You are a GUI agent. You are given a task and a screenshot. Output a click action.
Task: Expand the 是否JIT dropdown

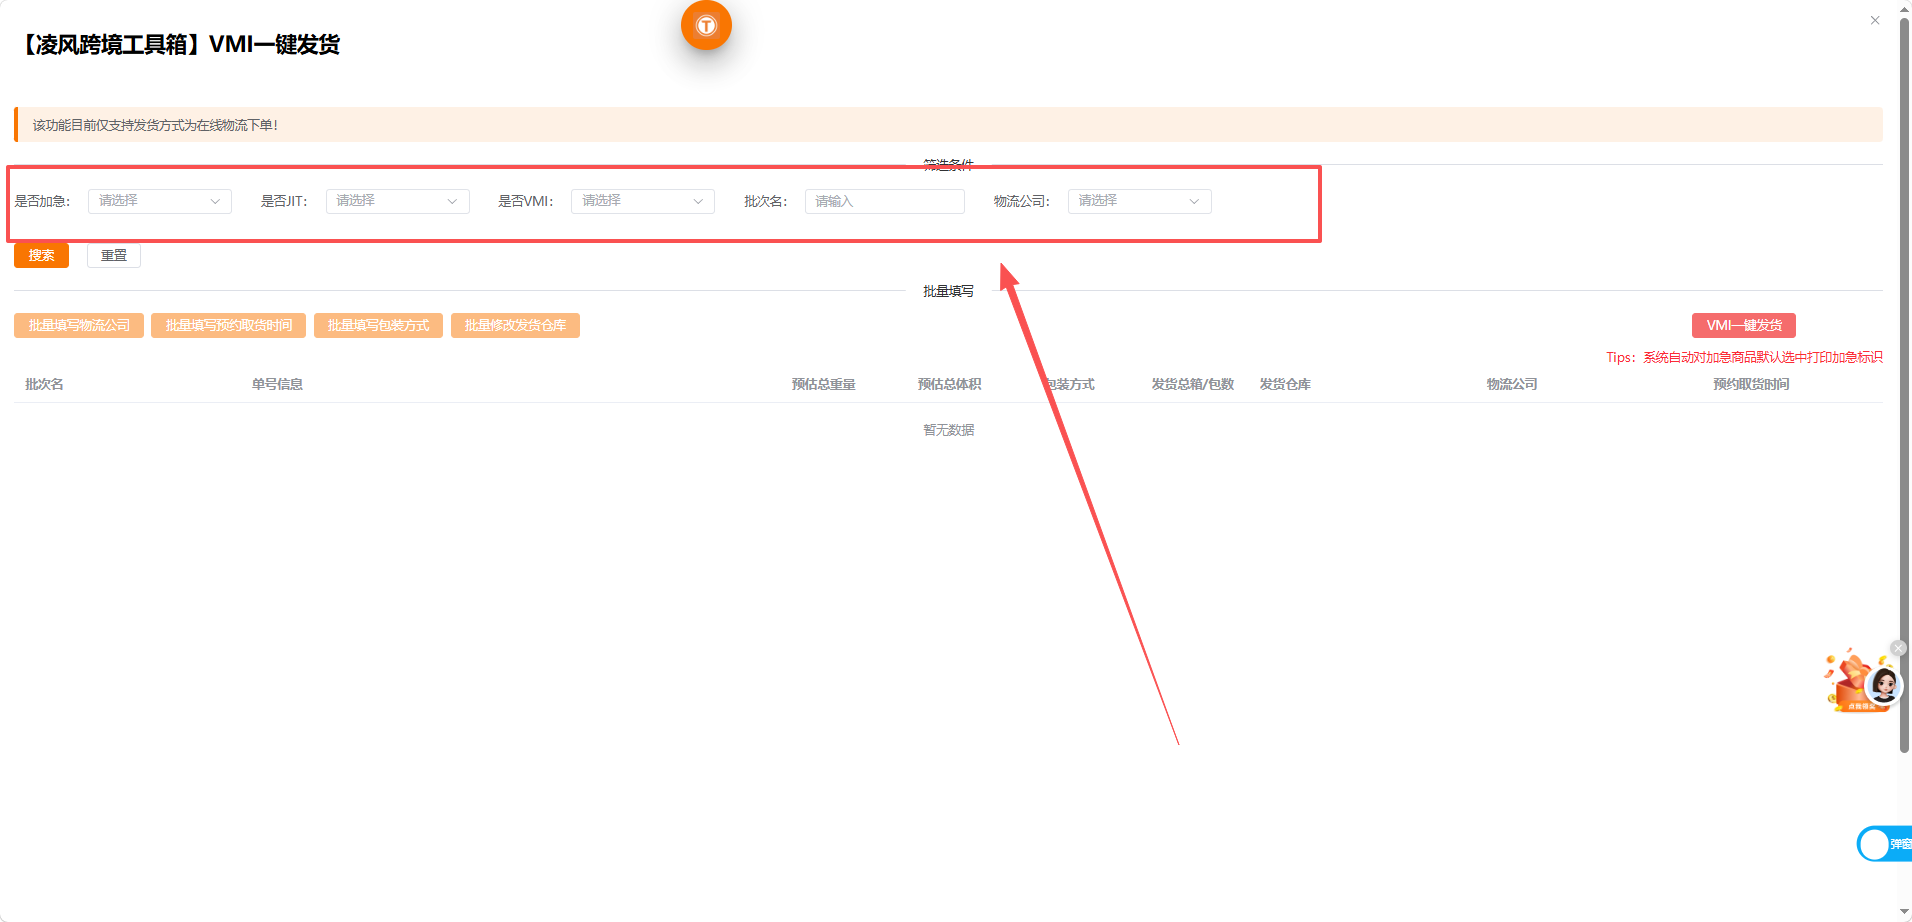(x=398, y=201)
